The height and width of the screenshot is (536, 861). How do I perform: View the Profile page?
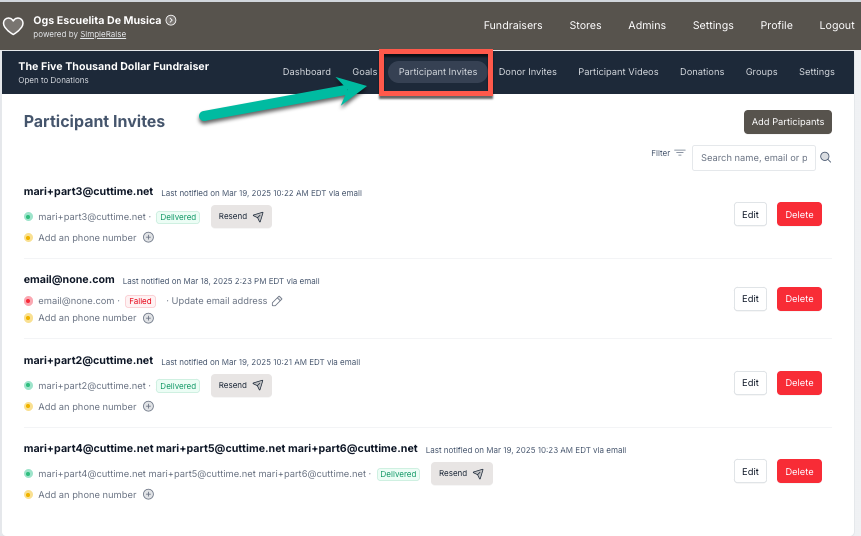click(776, 25)
